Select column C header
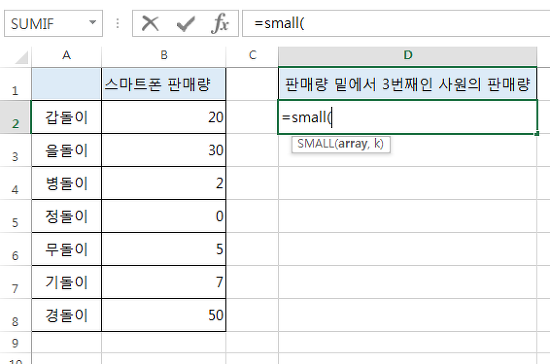Image resolution: width=550 pixels, height=364 pixels. click(252, 55)
